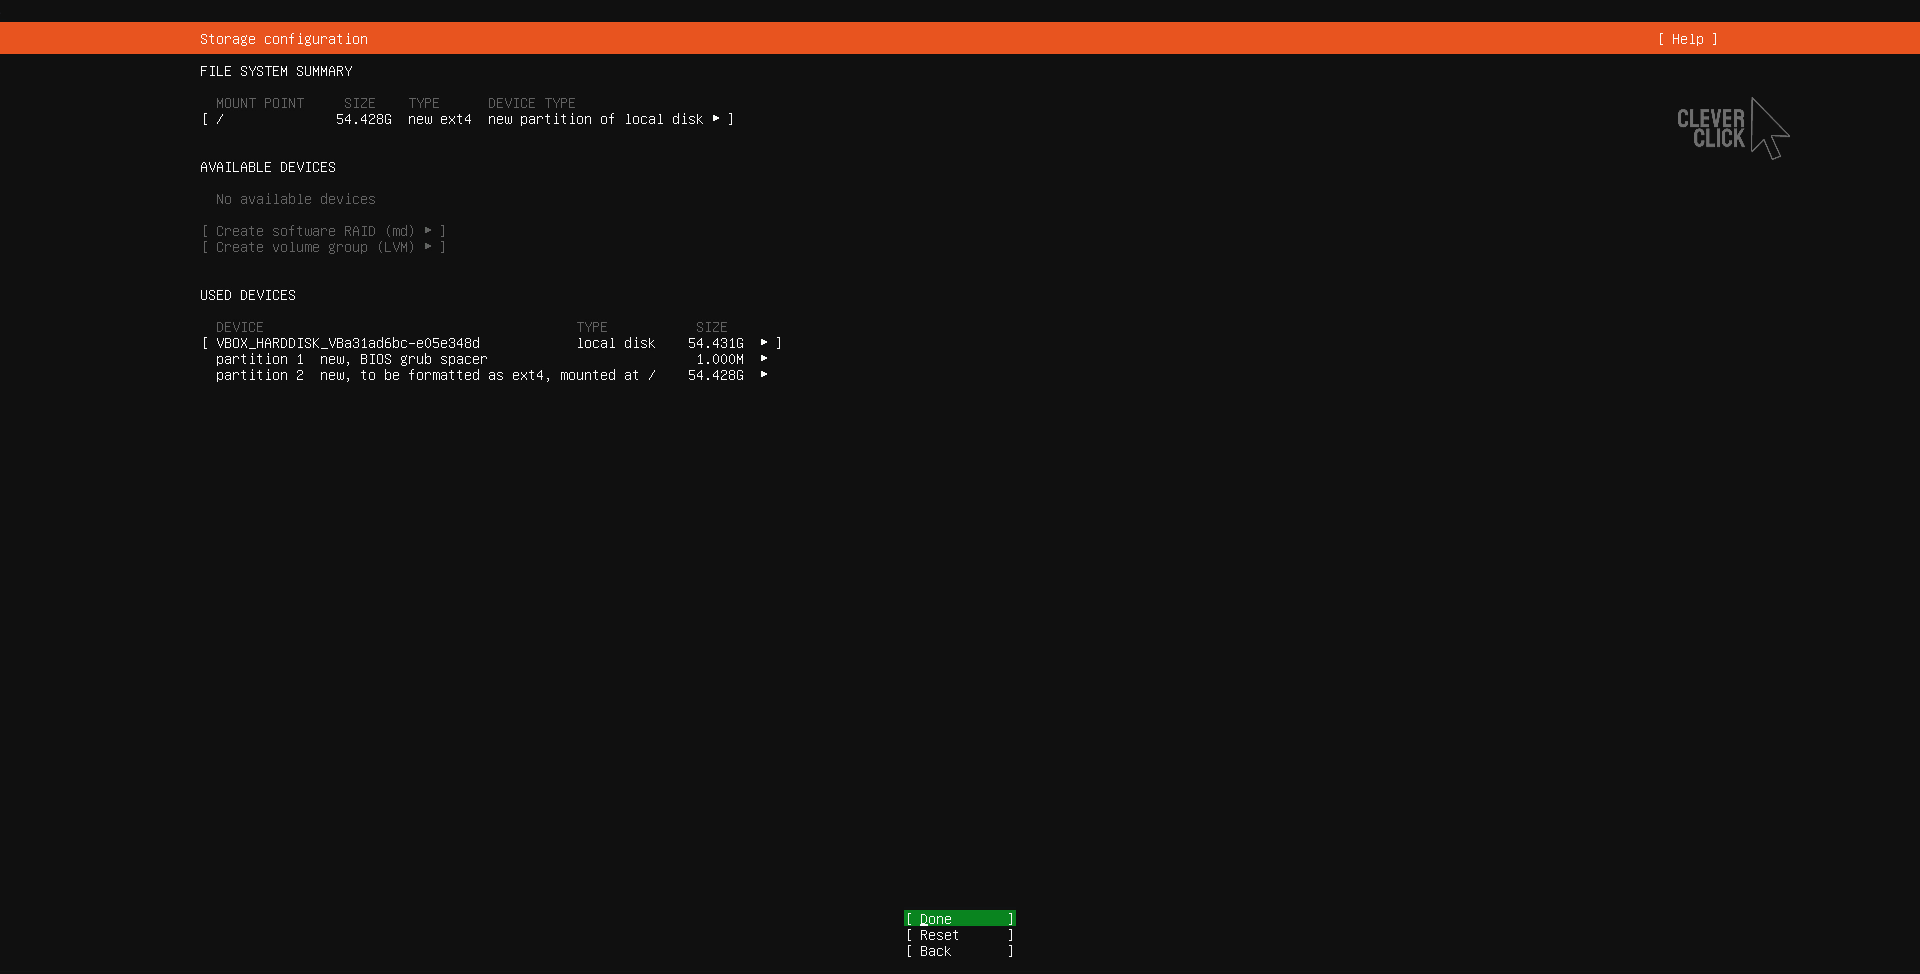The width and height of the screenshot is (1920, 974).
Task: Click the Clever Click logo text
Action: click(1710, 129)
